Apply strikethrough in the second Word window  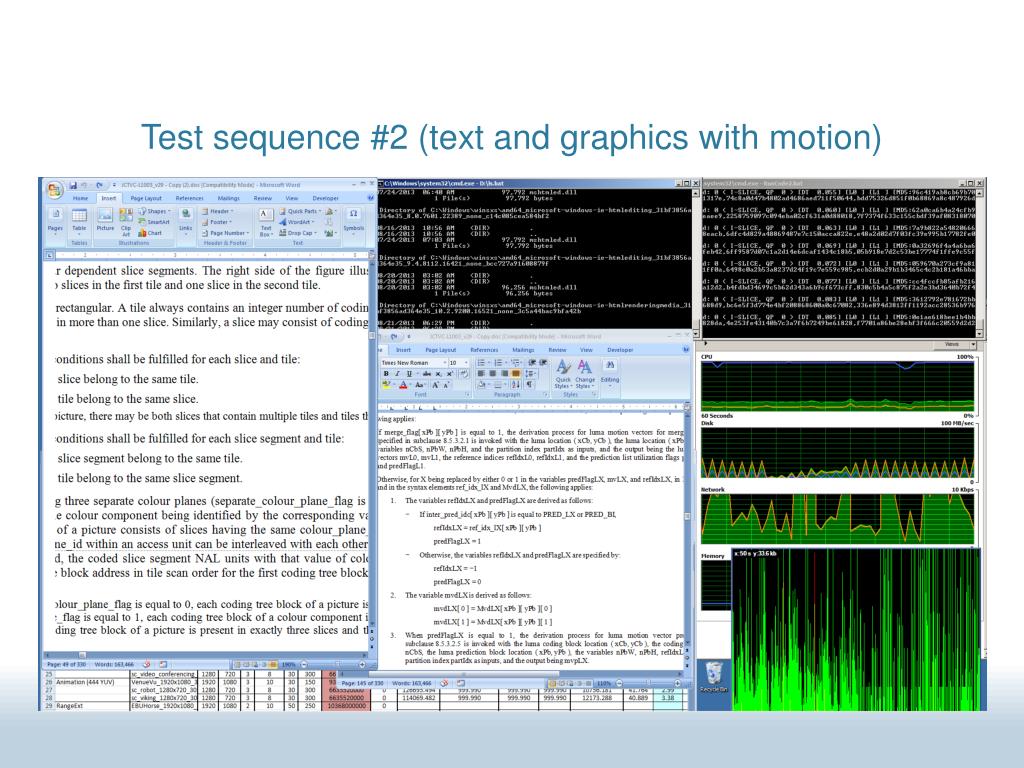click(x=426, y=374)
